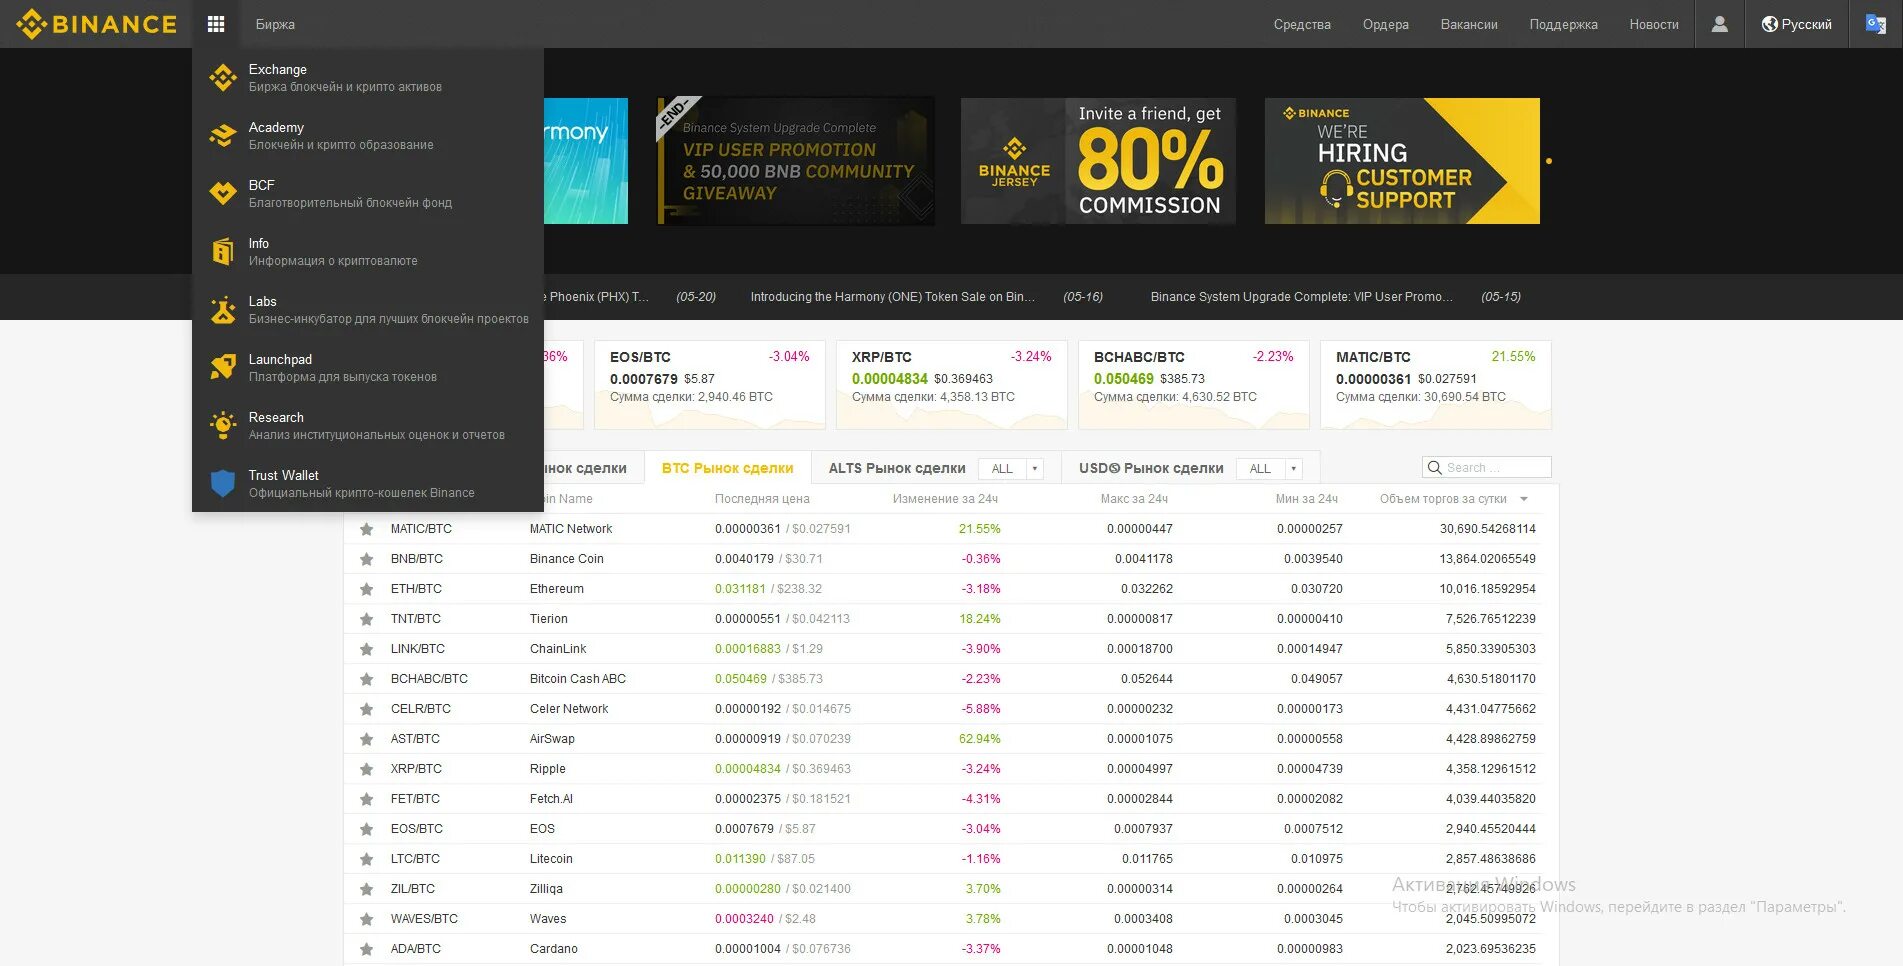Open the BCHABC/BTC ticker card

coord(1194,385)
